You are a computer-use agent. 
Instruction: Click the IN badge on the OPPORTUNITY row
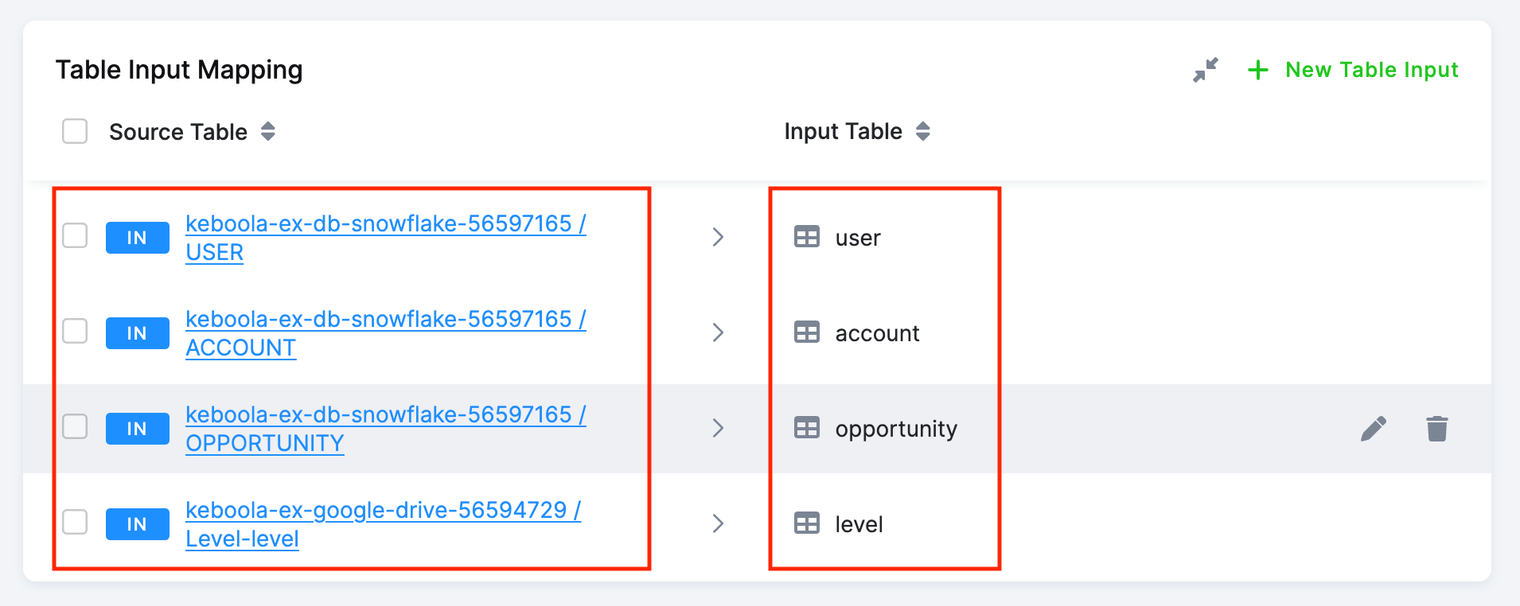tap(138, 429)
